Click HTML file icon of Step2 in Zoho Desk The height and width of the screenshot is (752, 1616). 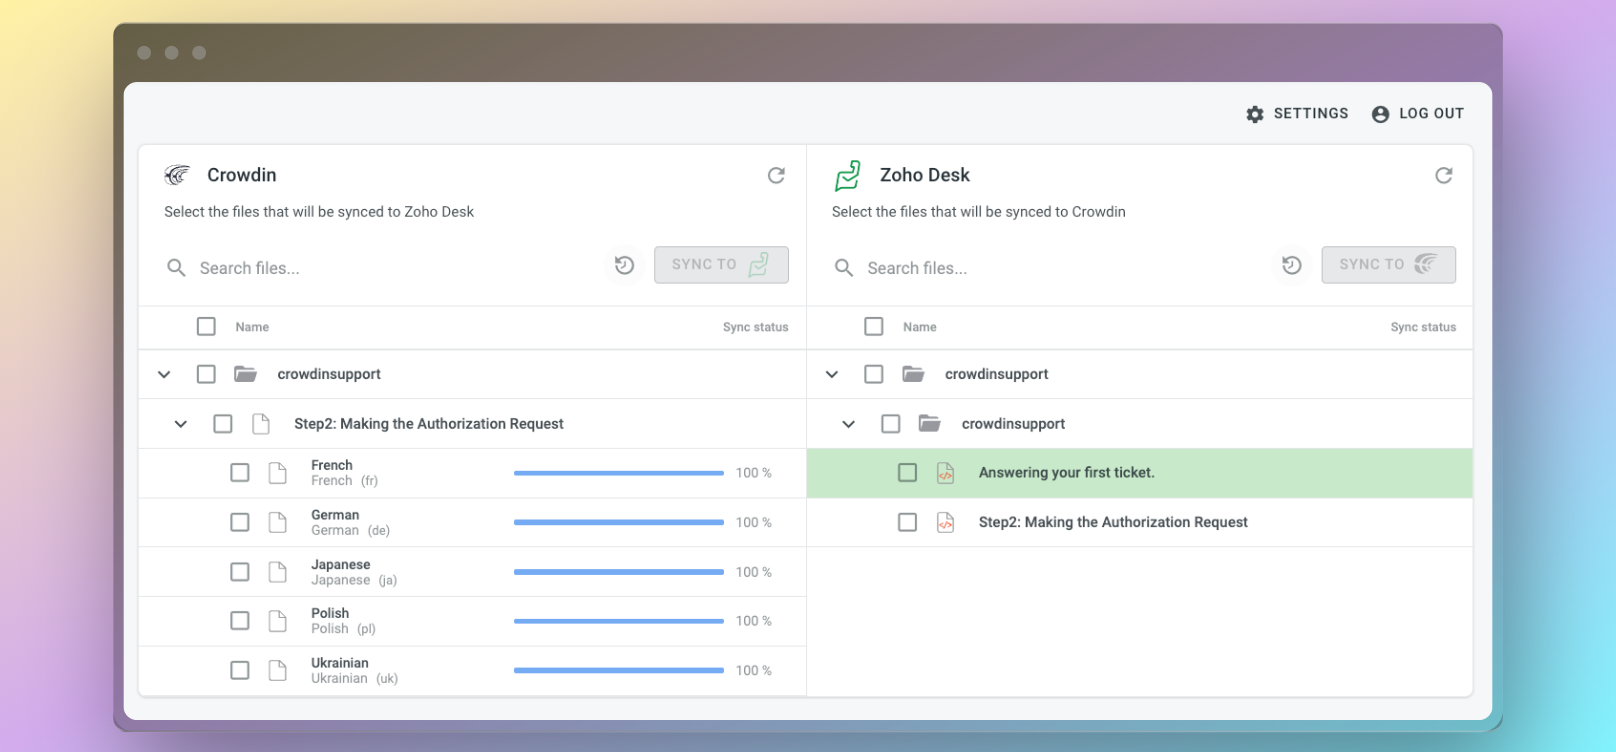point(945,522)
